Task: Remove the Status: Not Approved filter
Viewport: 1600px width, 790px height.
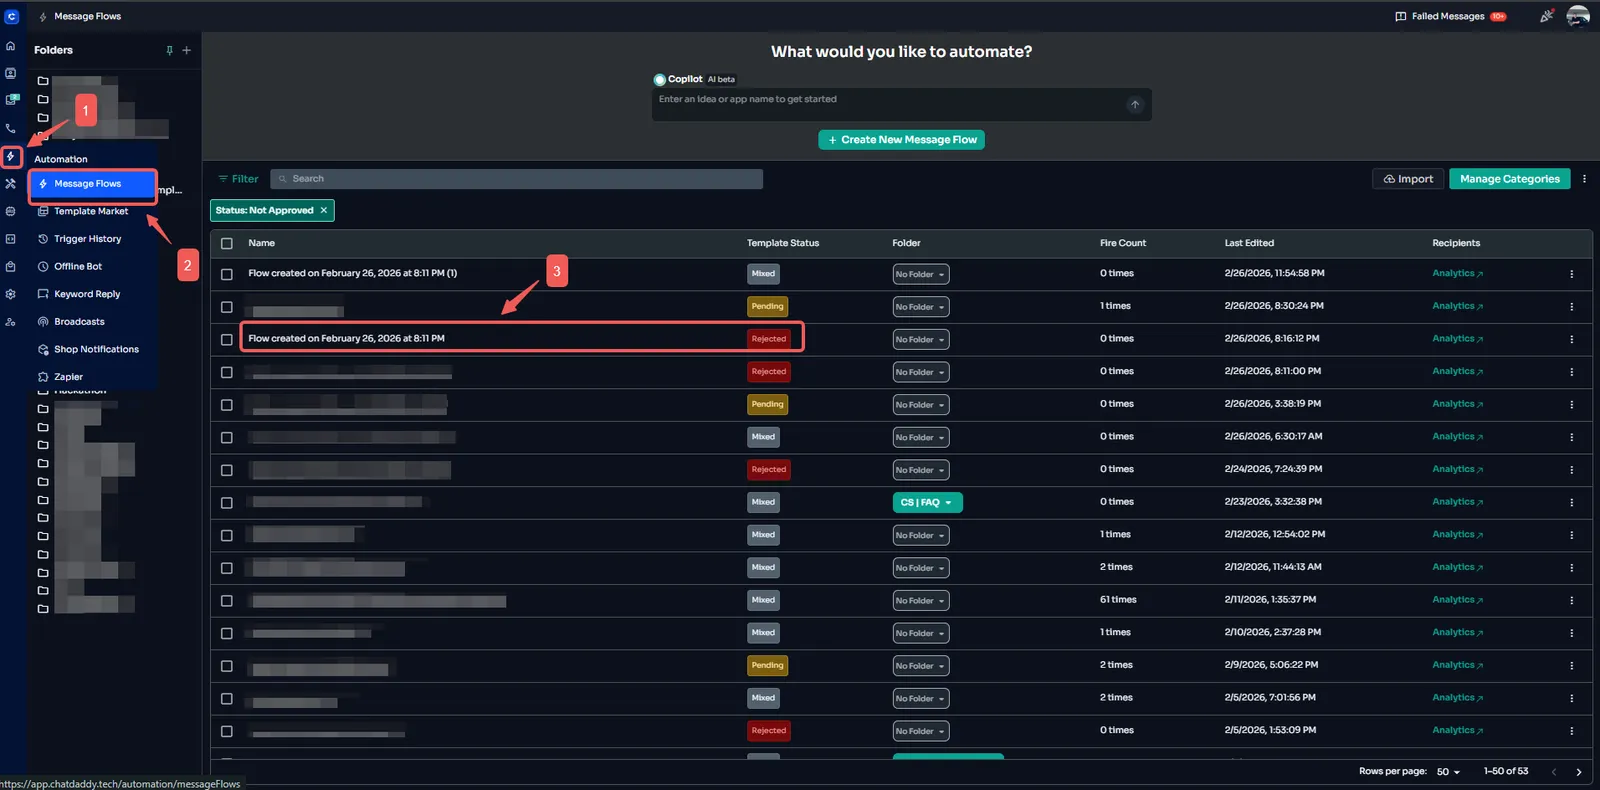Action: (x=324, y=211)
